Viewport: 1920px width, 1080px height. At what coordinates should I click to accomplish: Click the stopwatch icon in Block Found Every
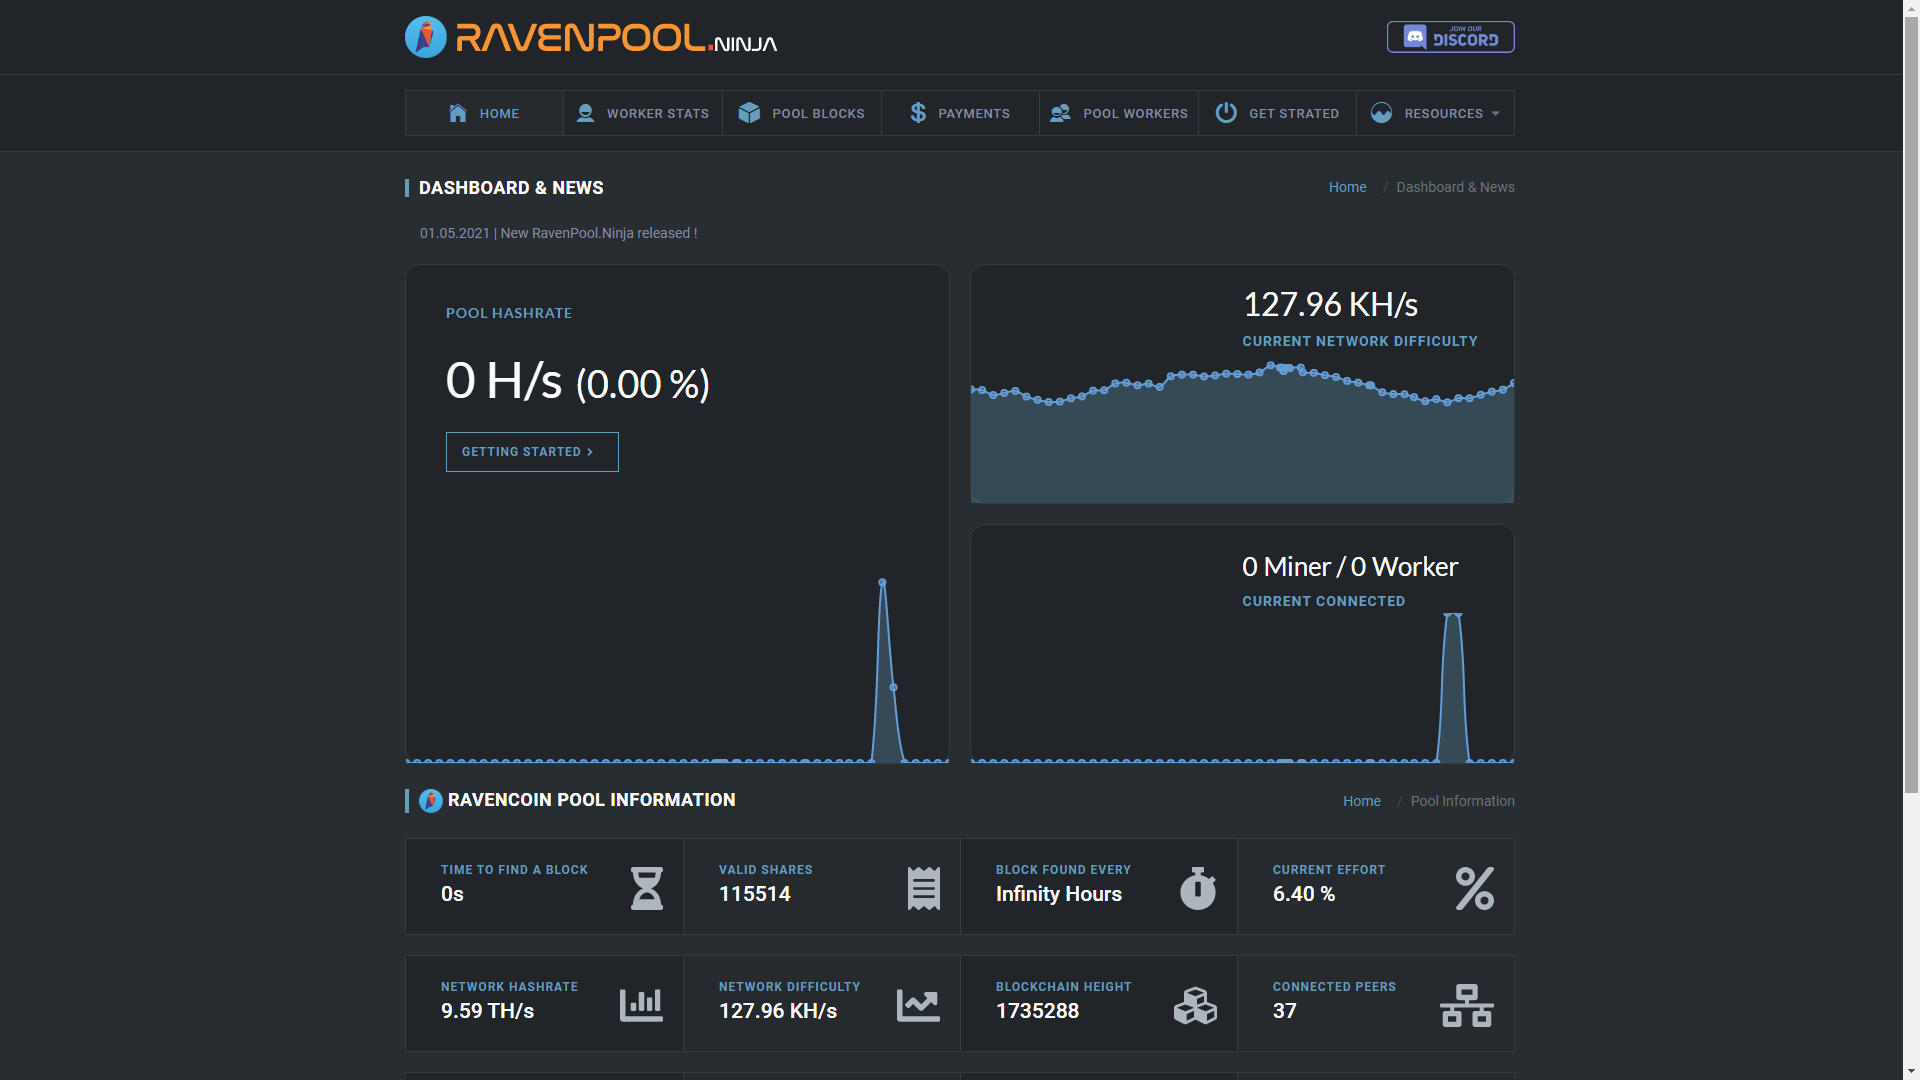pyautogui.click(x=1197, y=888)
